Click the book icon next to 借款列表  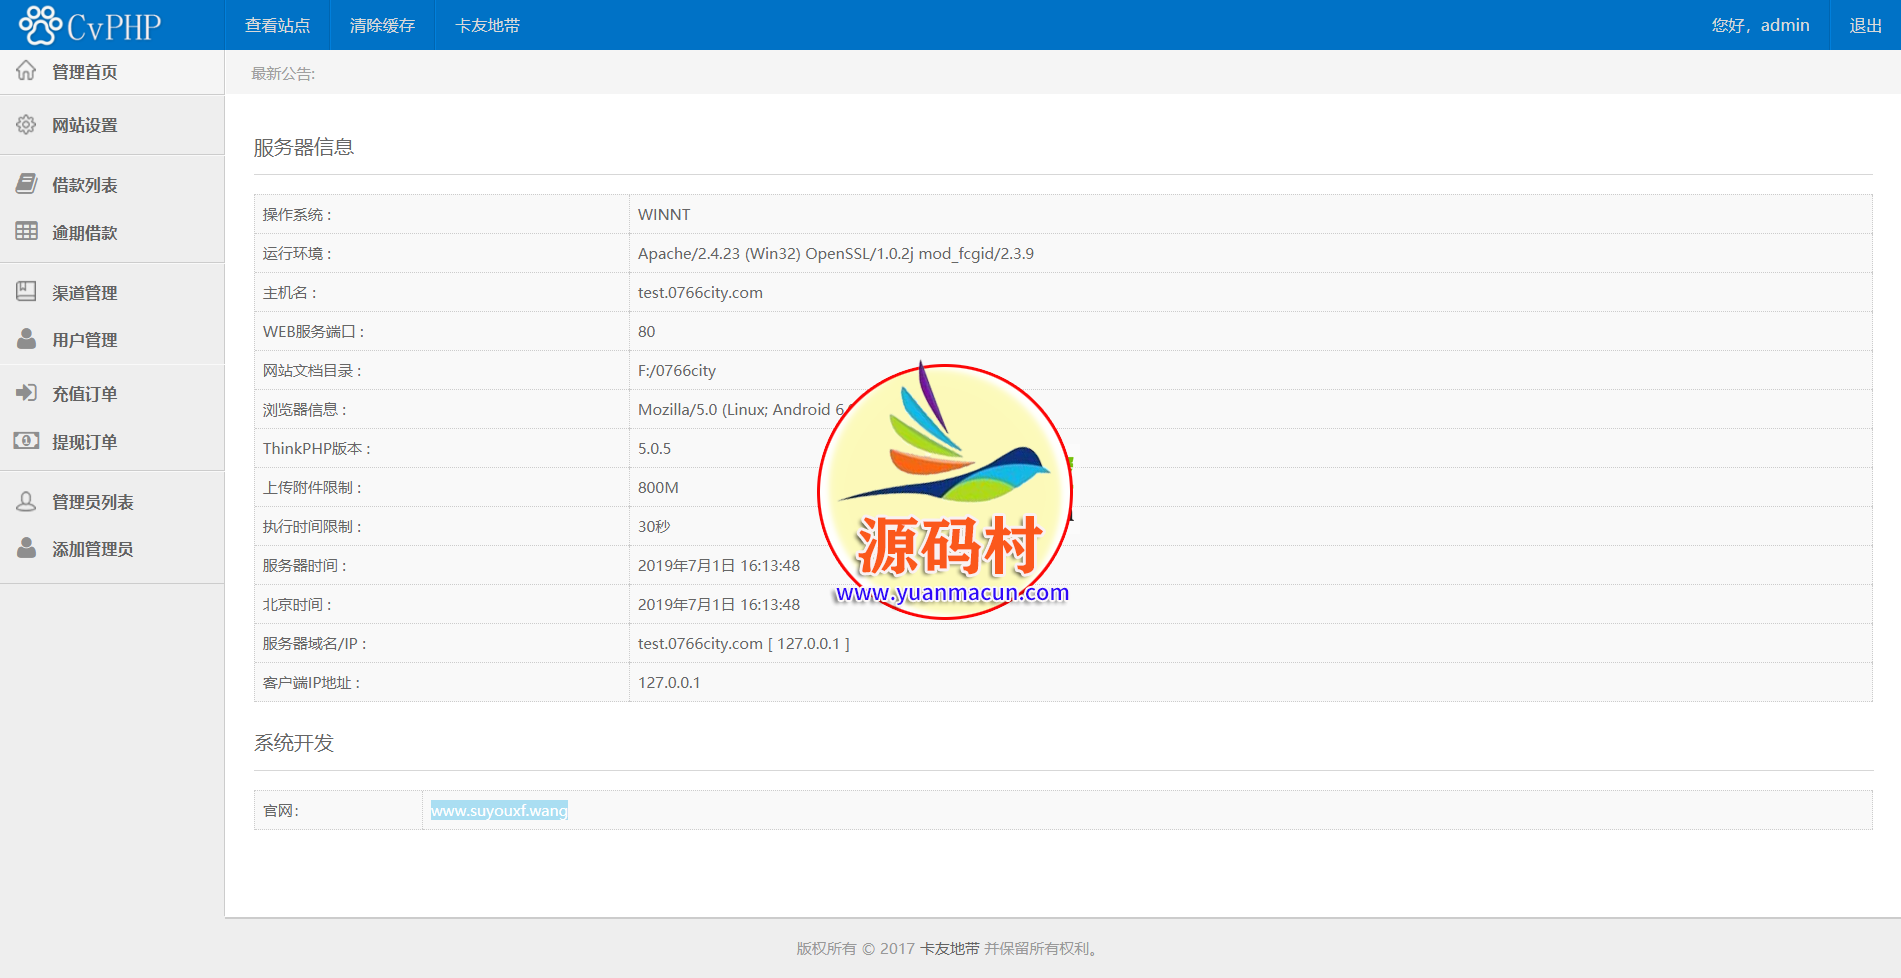26,184
